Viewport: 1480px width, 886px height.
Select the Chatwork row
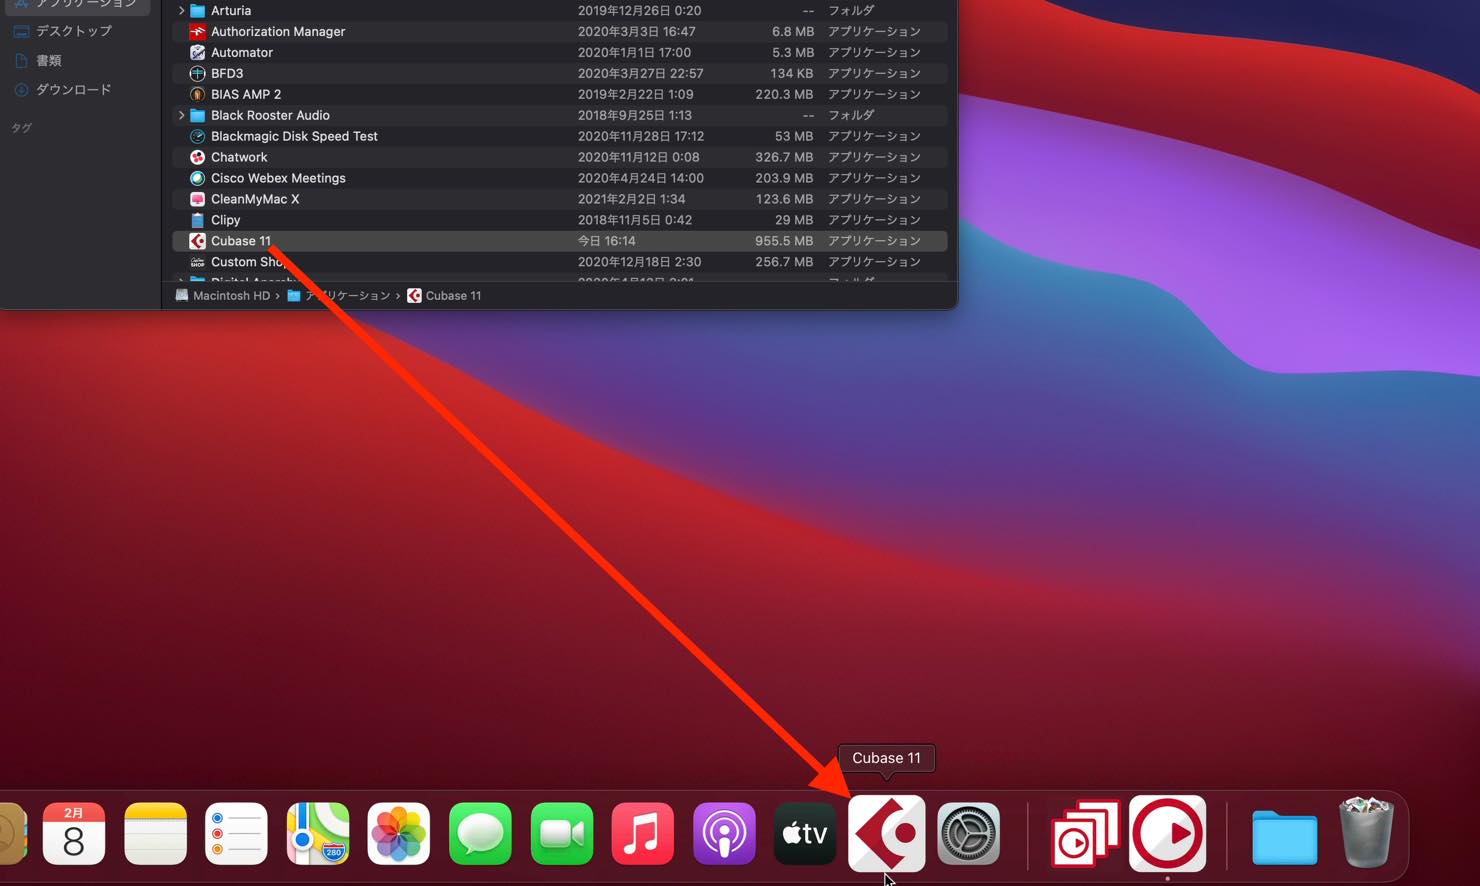[559, 157]
